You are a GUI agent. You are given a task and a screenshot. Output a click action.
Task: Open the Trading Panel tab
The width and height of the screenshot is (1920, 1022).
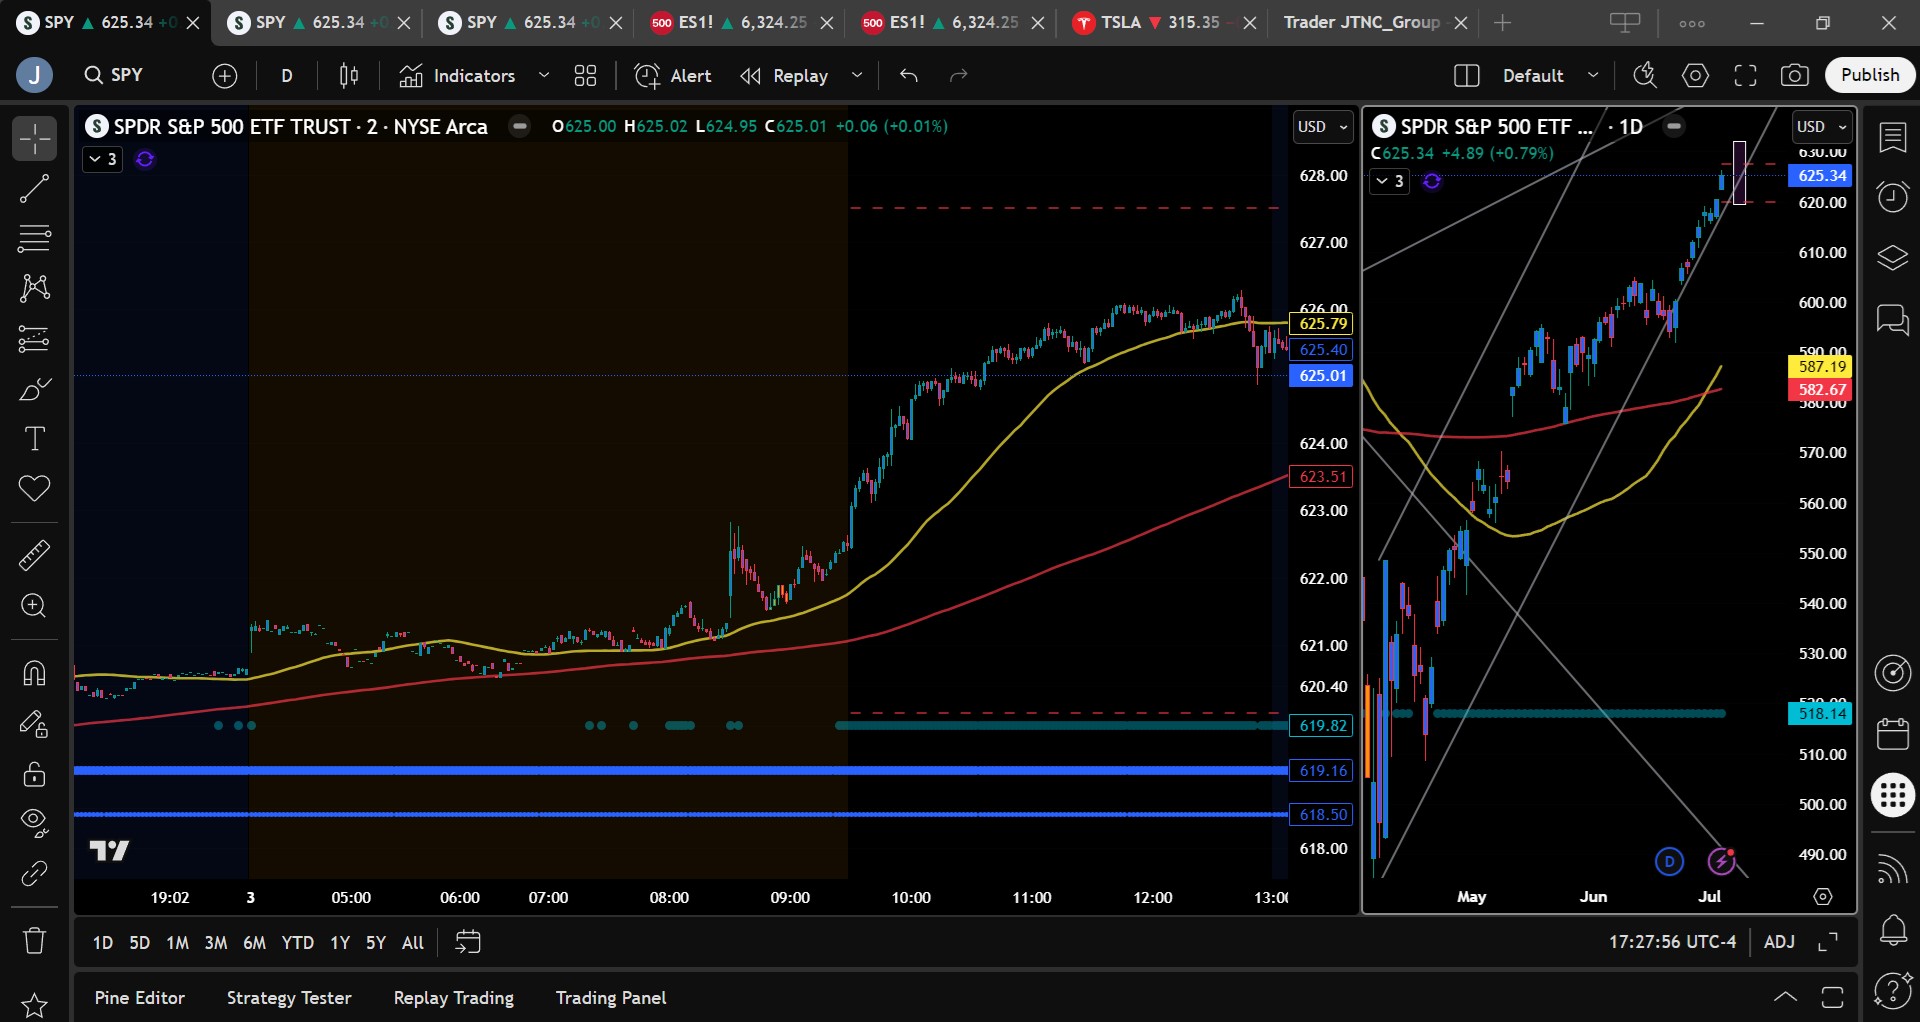(611, 998)
